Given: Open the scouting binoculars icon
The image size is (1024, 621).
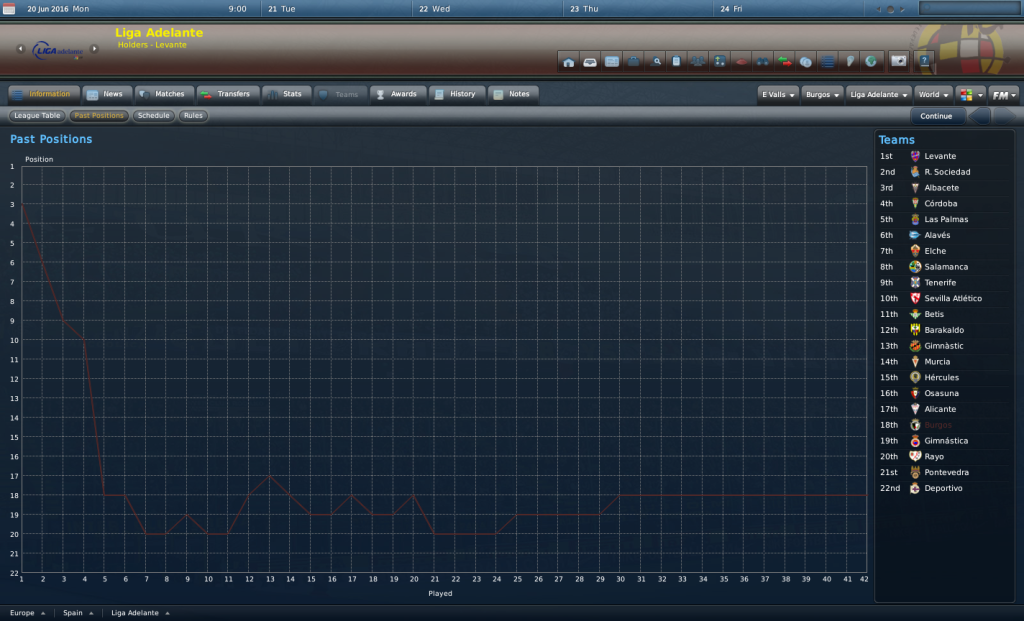Looking at the screenshot, I should (x=763, y=61).
